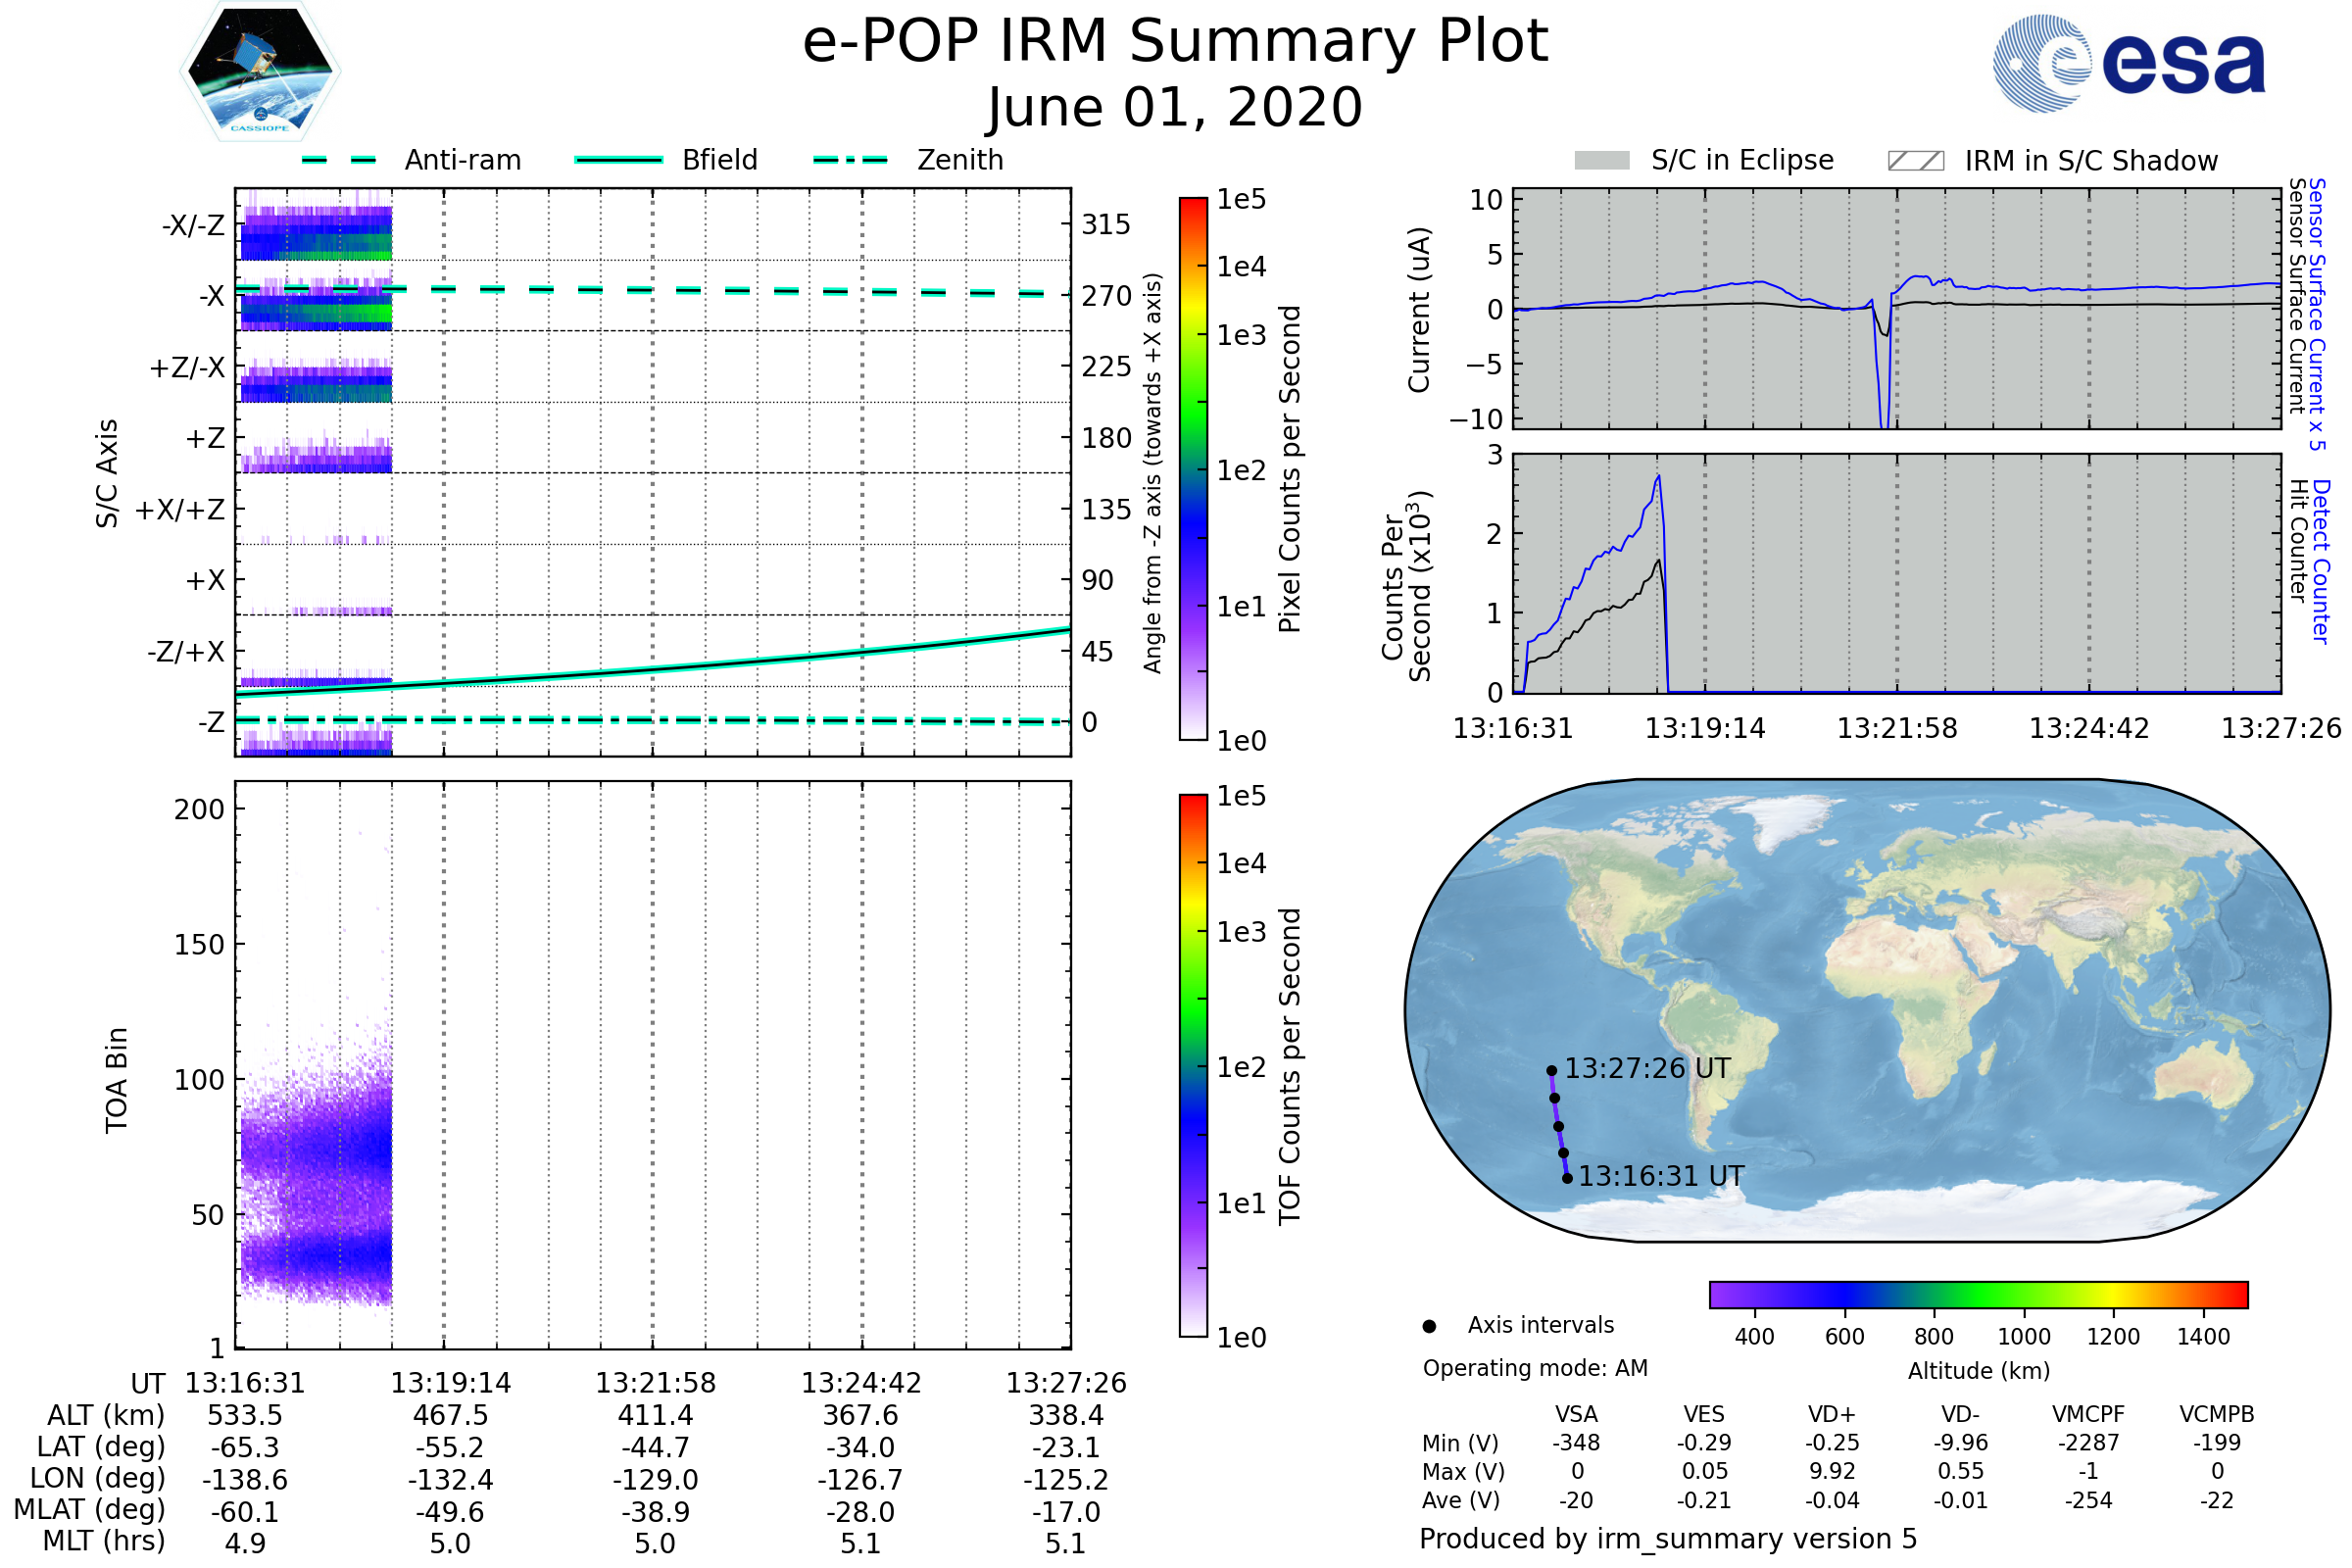Click the Altitude (km) horizontal colorbar
Screen dimensions: 2352x1568
[x=1978, y=1294]
